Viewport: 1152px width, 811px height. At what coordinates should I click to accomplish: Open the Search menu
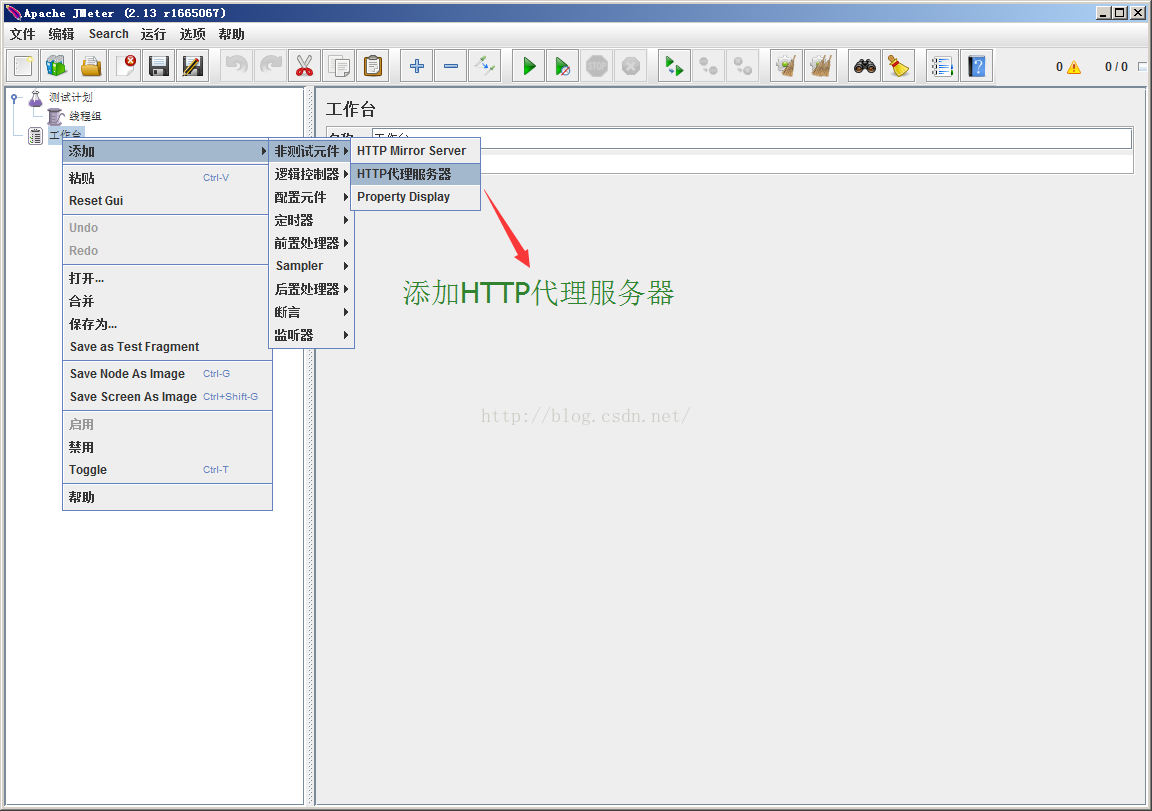pos(109,34)
